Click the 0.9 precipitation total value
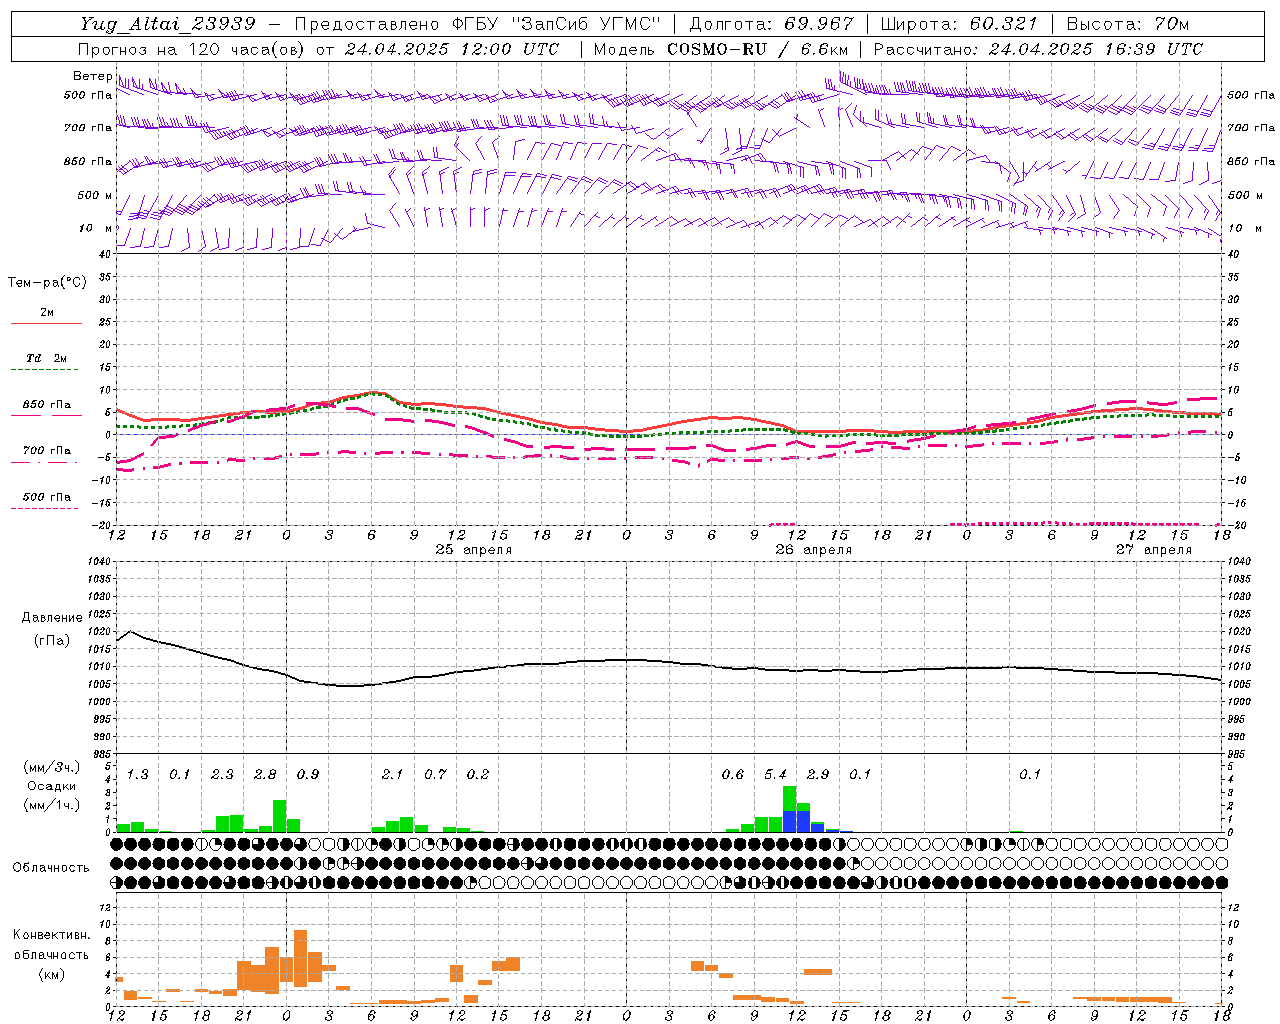The width and height of the screenshot is (1280, 1024). pos(308,774)
